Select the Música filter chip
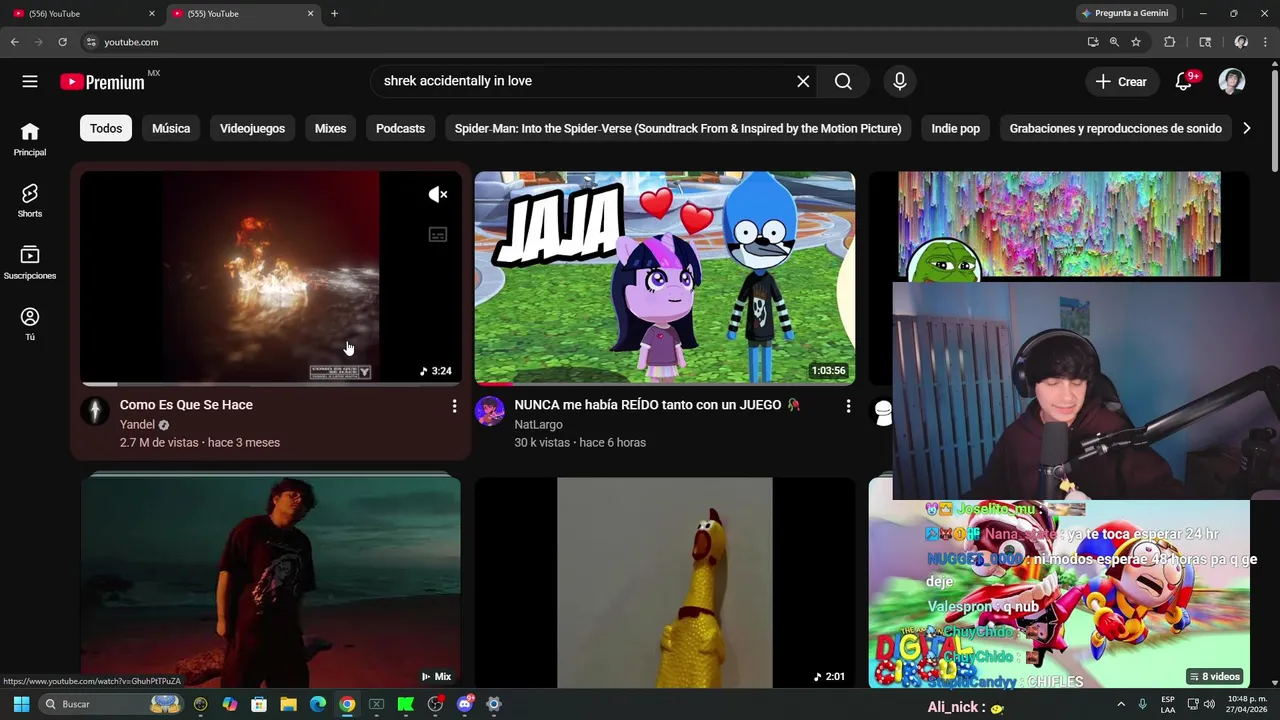1280x720 pixels. pos(171,128)
